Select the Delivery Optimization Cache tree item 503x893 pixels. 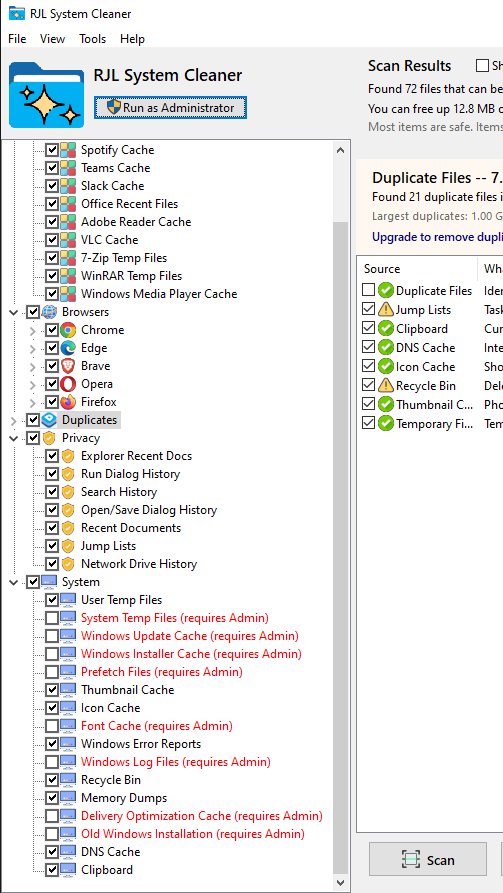(202, 816)
